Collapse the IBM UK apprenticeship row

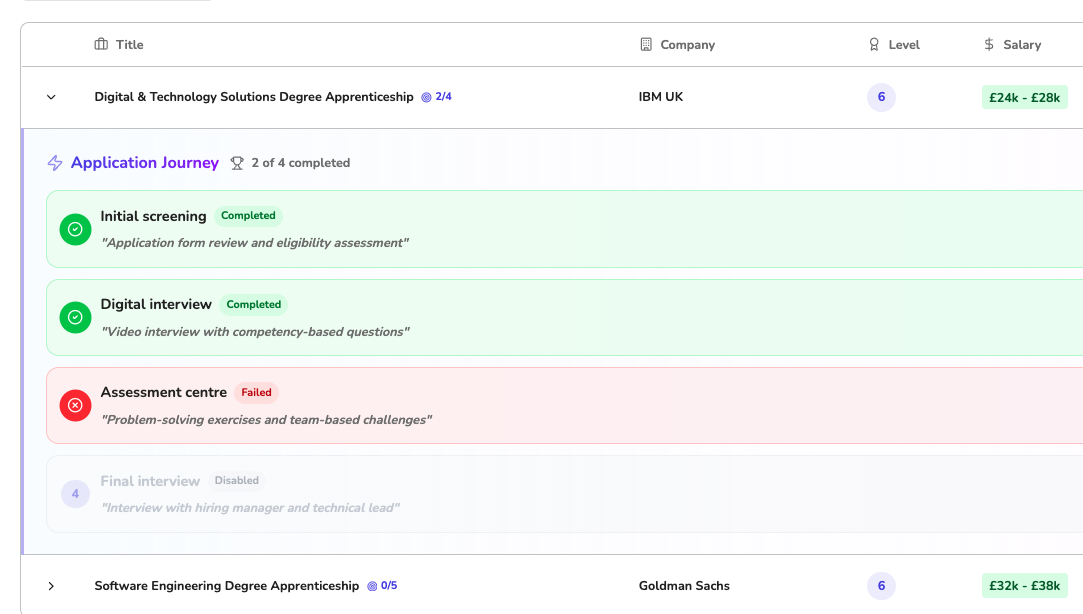click(51, 97)
